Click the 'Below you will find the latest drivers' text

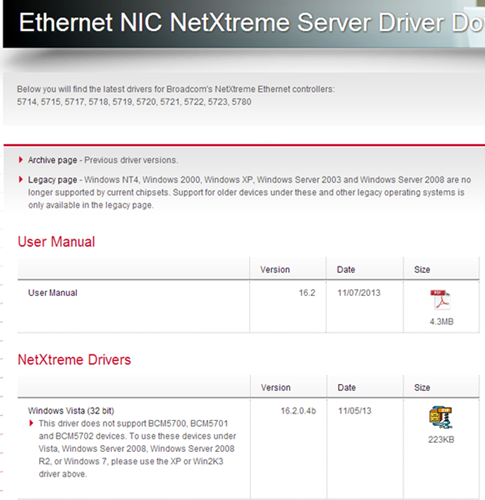[x=176, y=89]
